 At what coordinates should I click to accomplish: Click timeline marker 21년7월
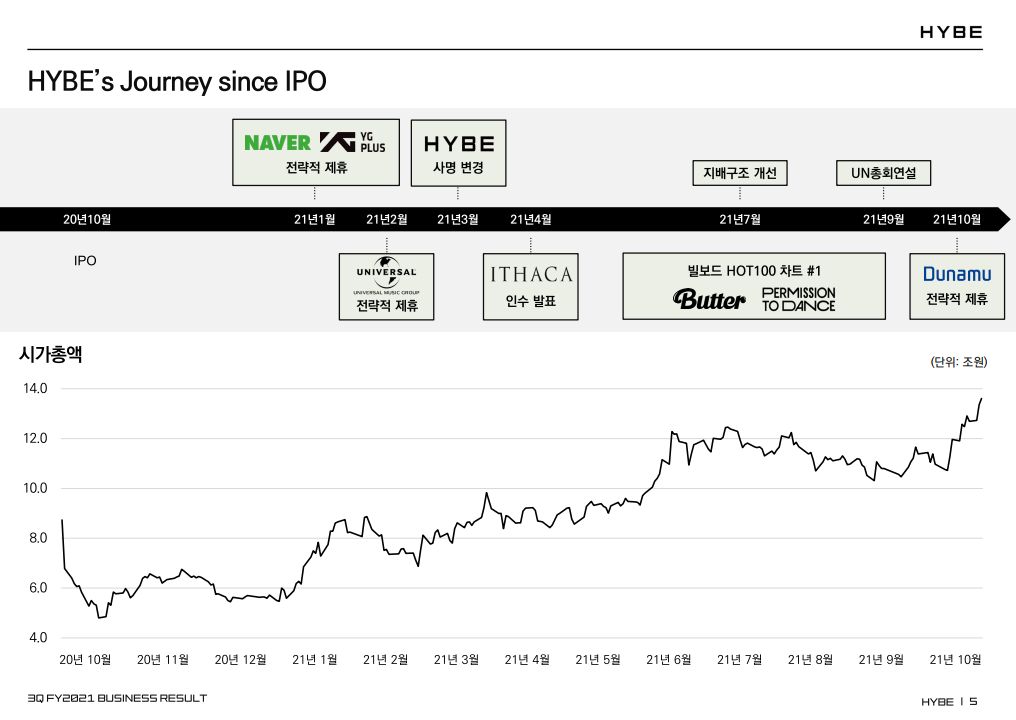pyautogui.click(x=740, y=219)
